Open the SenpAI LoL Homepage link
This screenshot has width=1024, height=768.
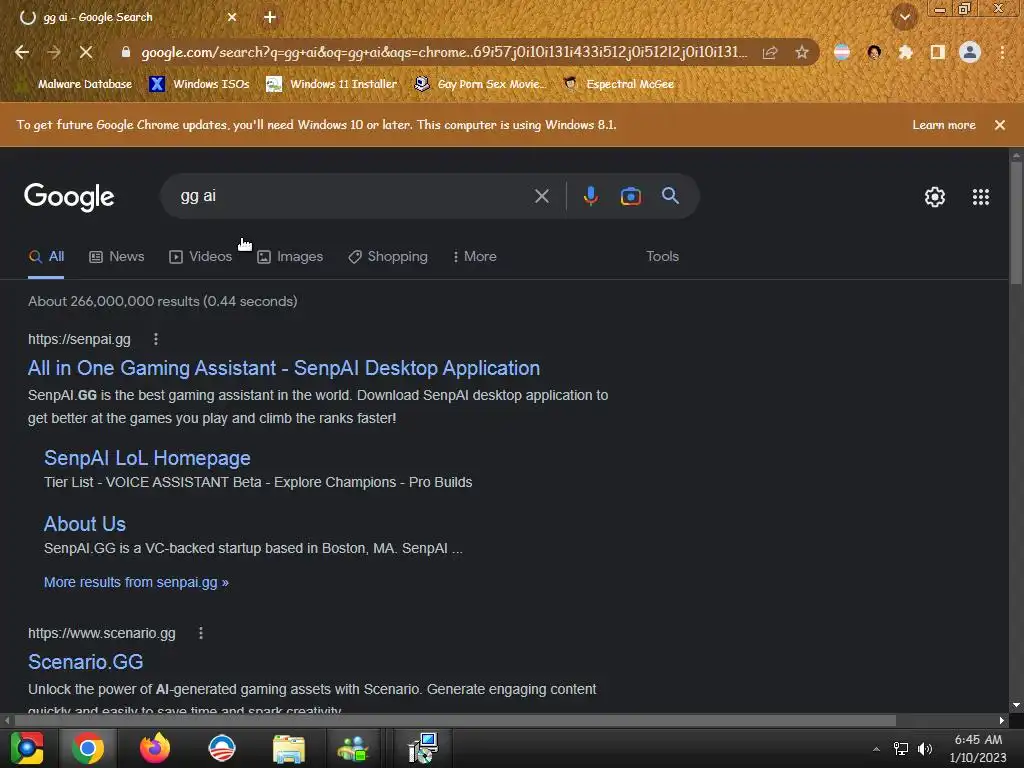coord(147,458)
